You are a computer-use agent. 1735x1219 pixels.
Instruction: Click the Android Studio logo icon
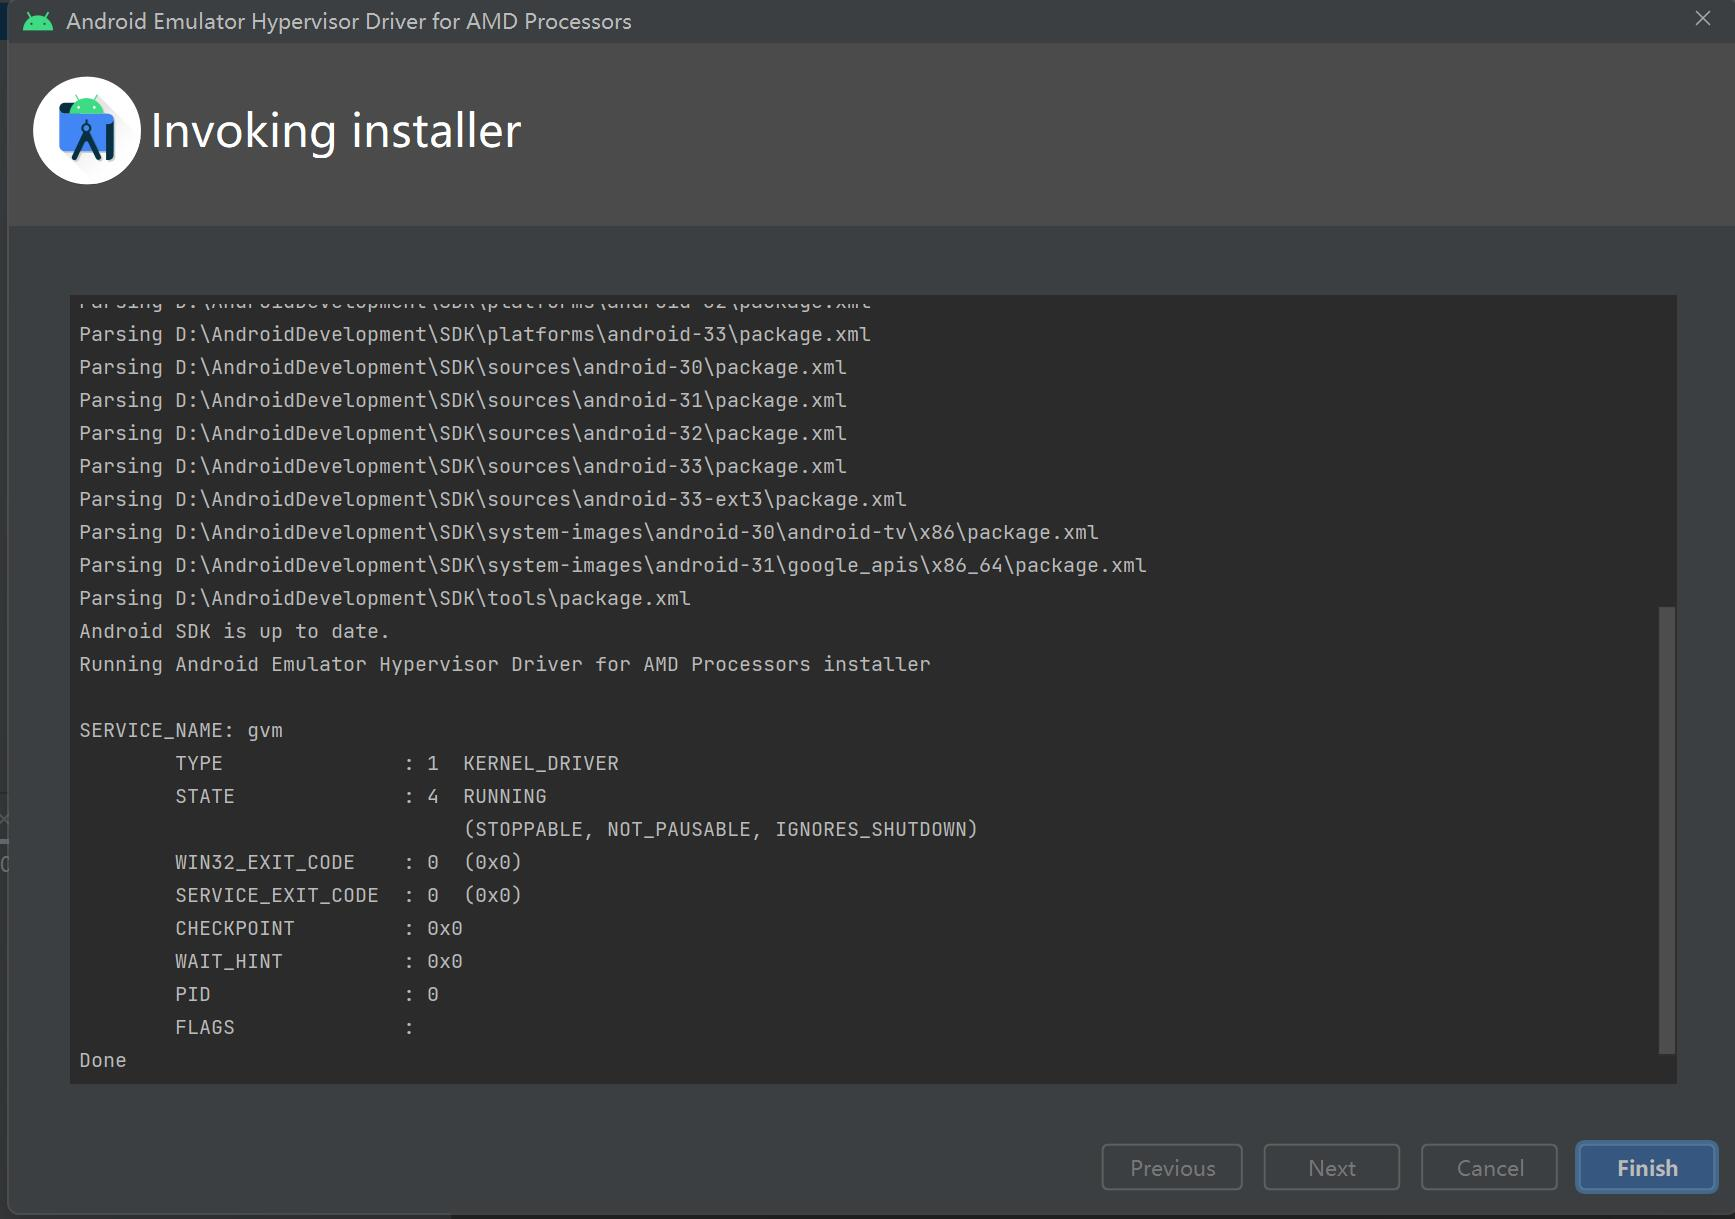coord(87,130)
